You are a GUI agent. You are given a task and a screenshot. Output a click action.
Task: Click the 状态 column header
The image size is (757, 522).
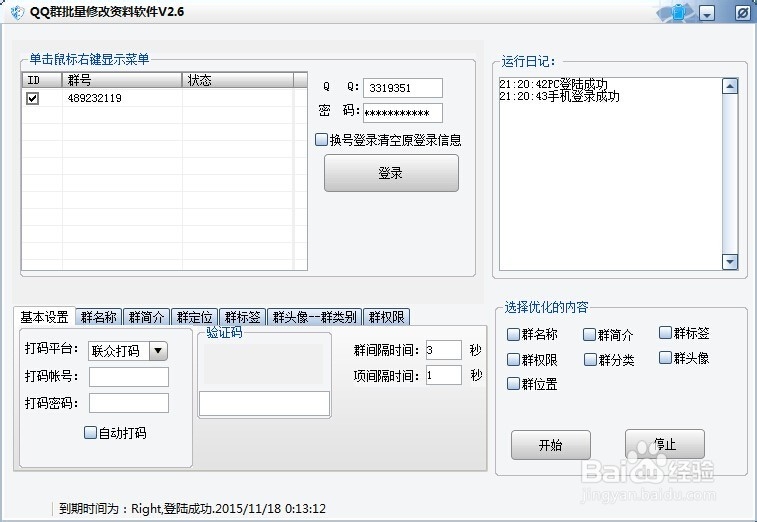coord(238,80)
